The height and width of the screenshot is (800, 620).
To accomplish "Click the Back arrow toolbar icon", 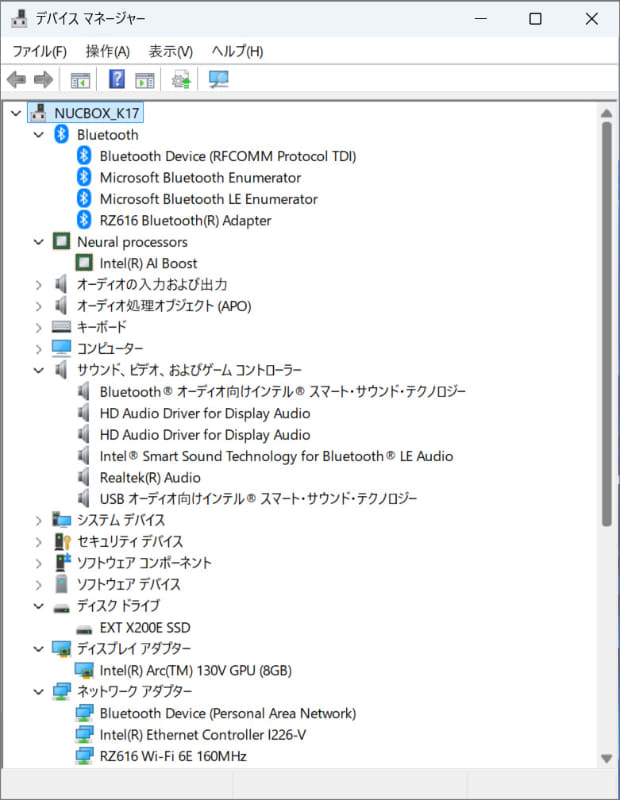I will click(16, 80).
